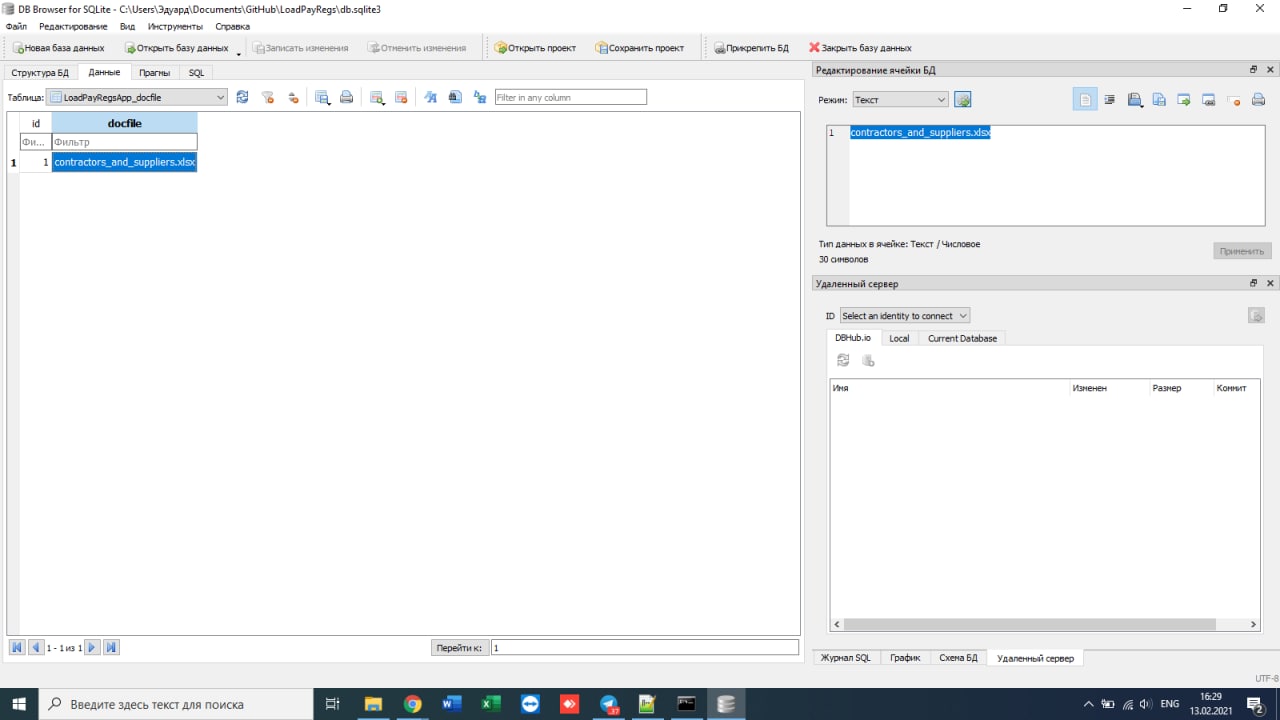Save table as currently displayed icon
1280x720 pixels.
click(x=322, y=97)
